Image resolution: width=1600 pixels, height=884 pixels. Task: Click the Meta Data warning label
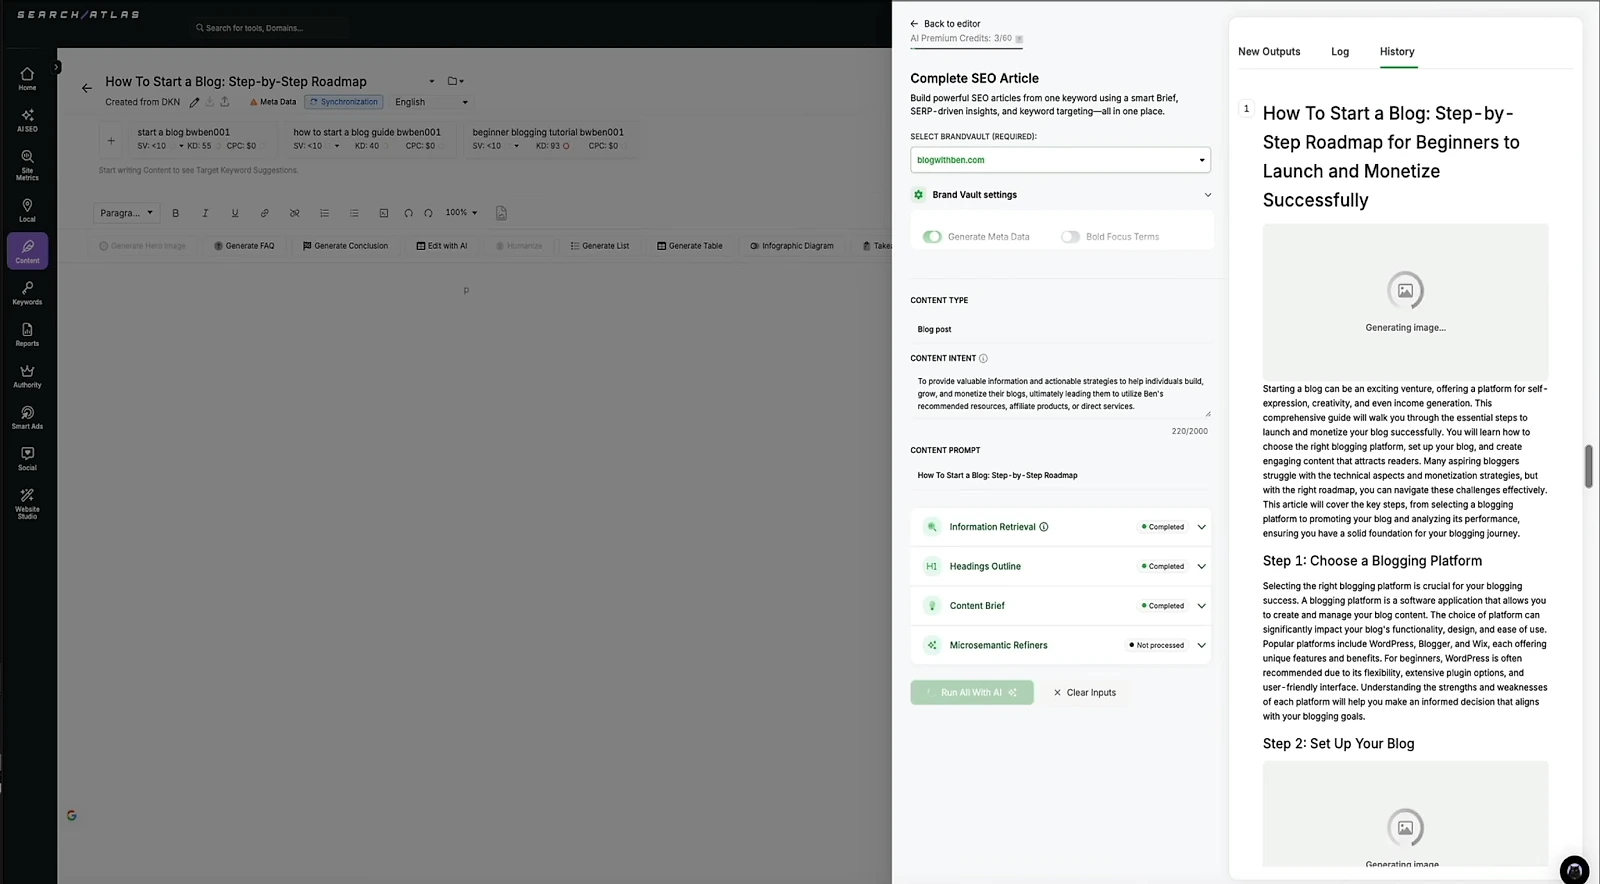point(273,102)
